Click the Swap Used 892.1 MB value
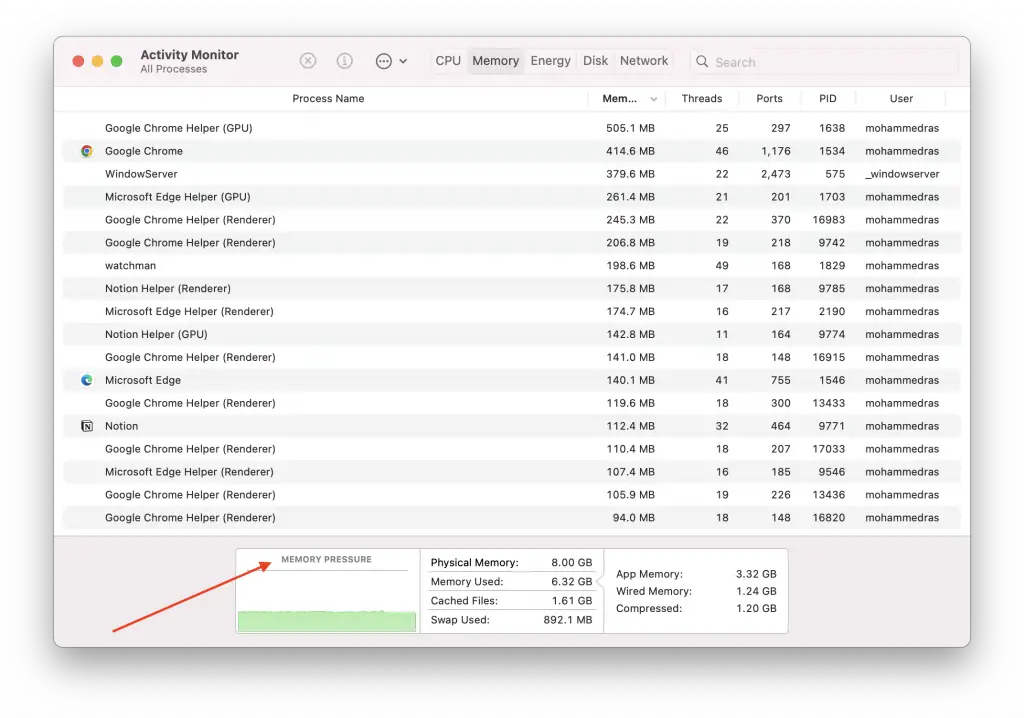1024x718 pixels. pyautogui.click(x=568, y=619)
